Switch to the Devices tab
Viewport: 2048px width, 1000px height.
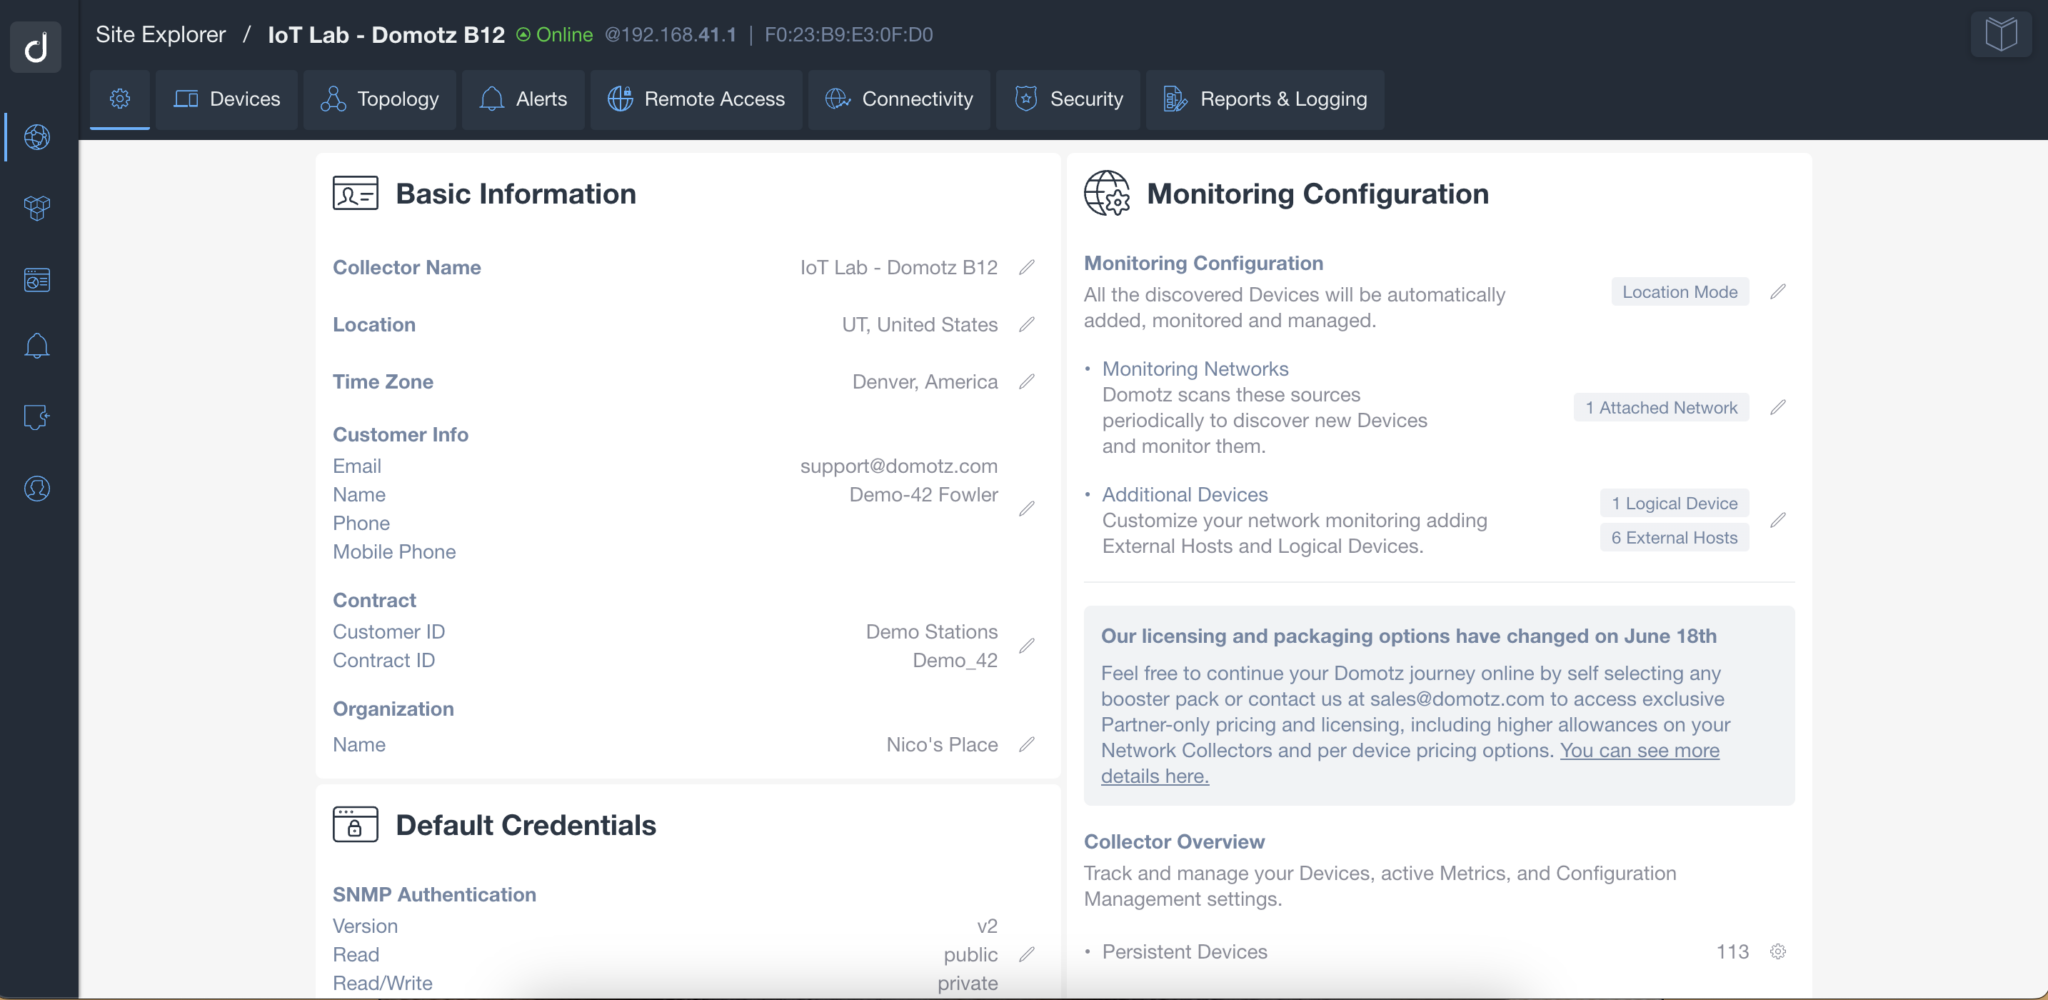click(226, 99)
